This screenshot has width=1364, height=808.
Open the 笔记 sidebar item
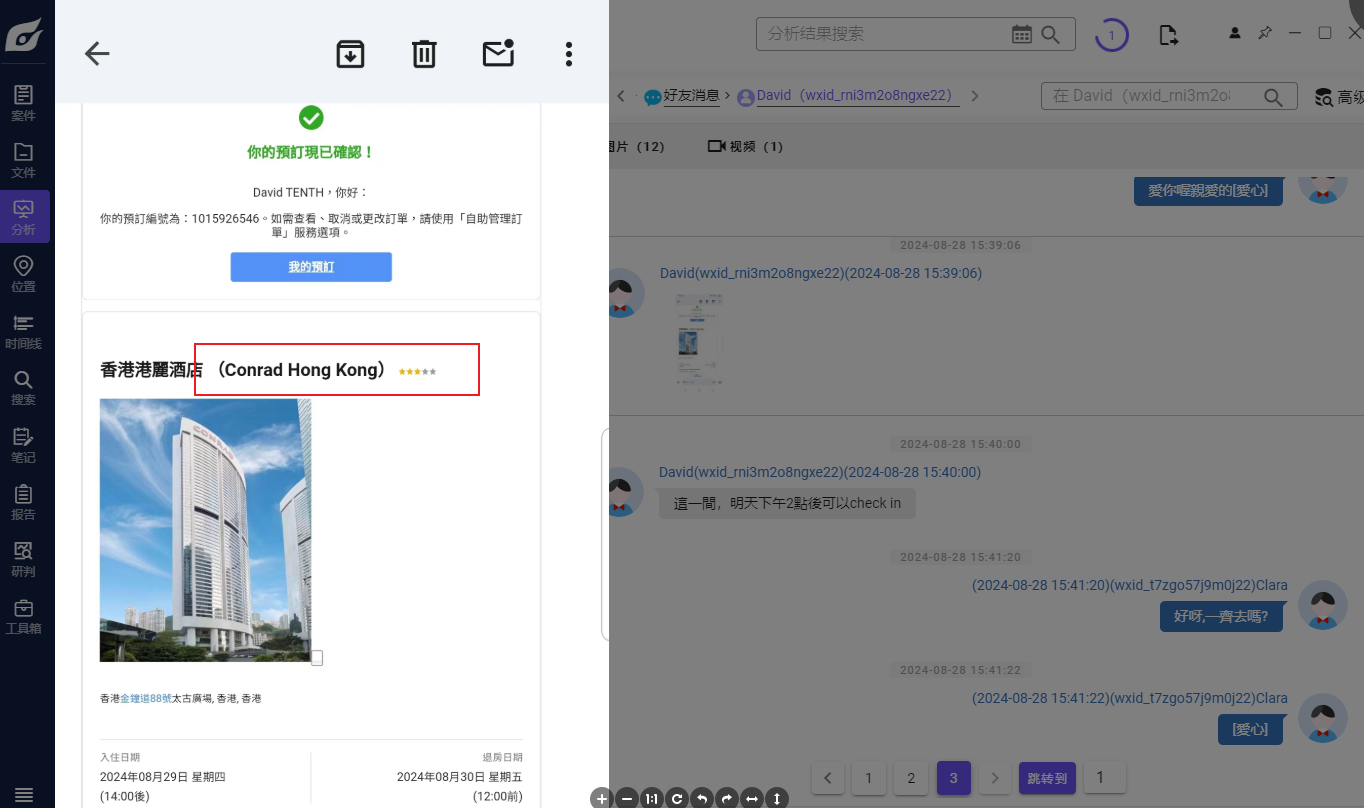click(23, 445)
